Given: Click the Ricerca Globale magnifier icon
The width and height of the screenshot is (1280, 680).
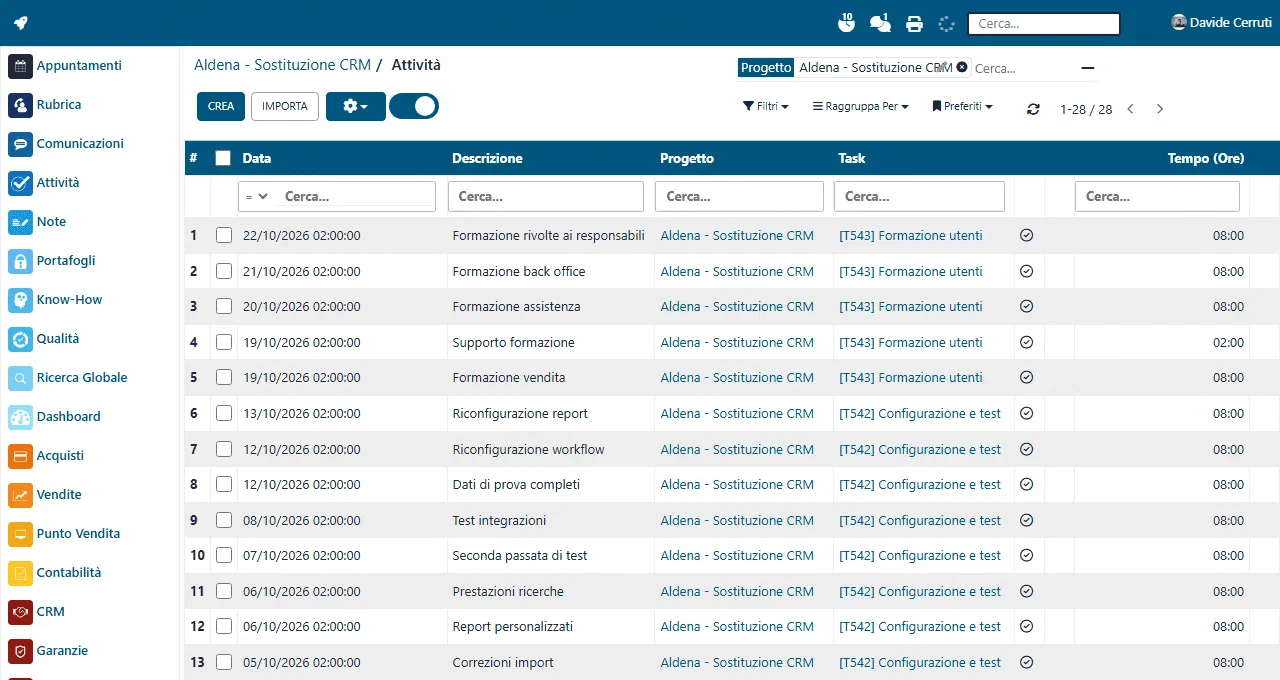Looking at the screenshot, I should (21, 378).
